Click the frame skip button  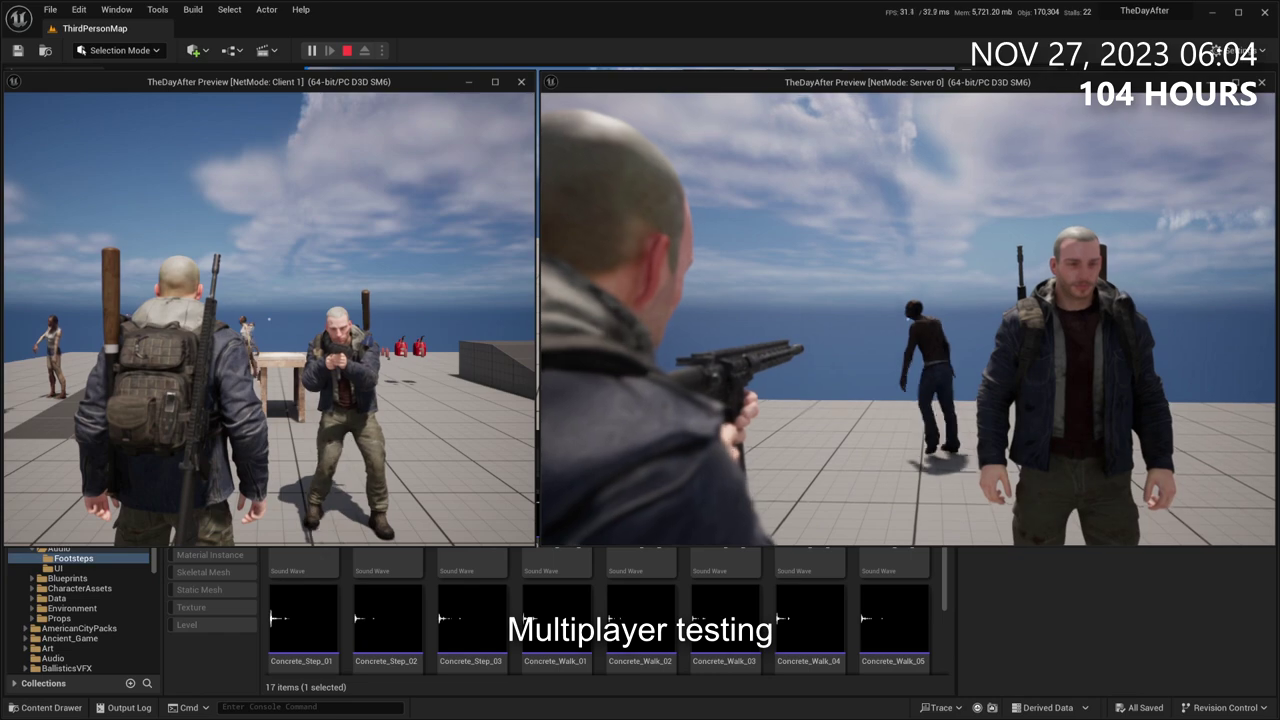[330, 50]
